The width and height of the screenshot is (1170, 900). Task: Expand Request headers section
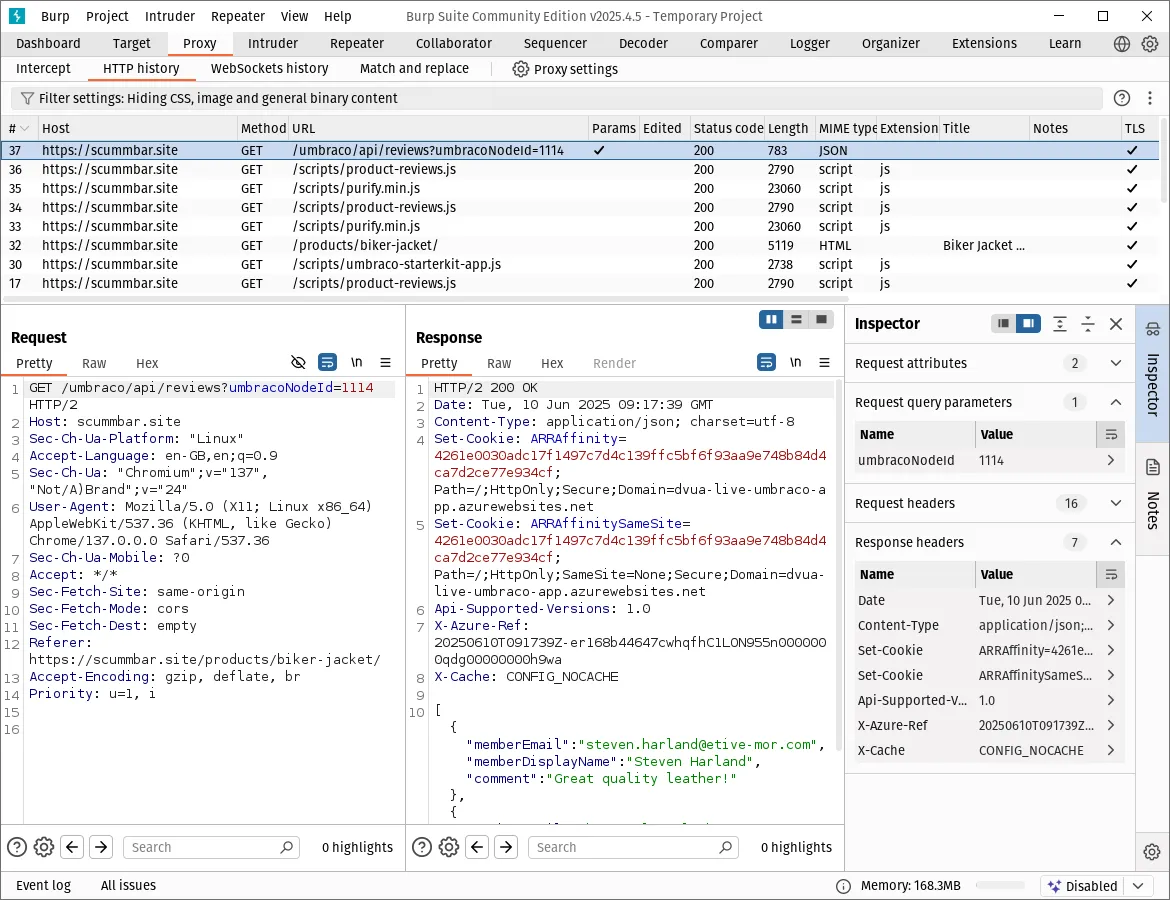coord(1116,504)
